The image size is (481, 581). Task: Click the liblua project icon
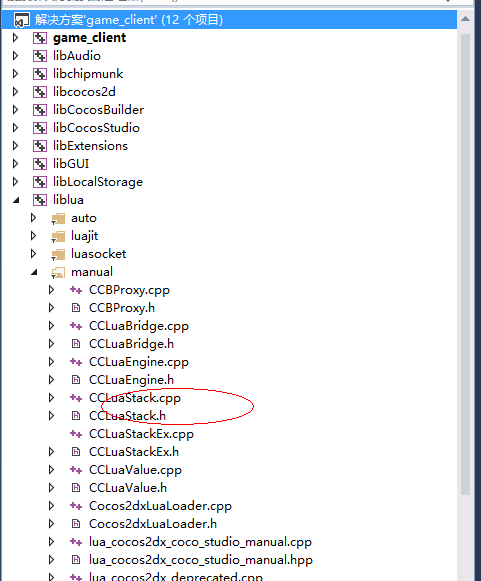[x=40, y=200]
